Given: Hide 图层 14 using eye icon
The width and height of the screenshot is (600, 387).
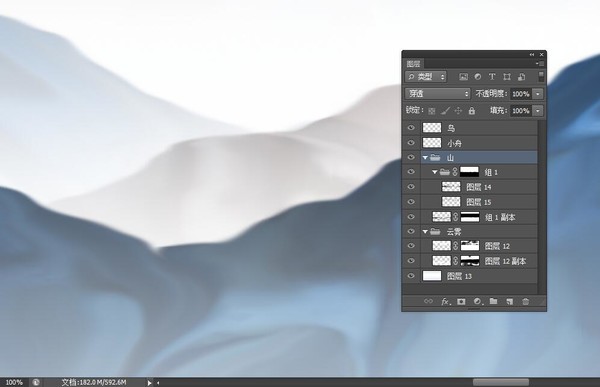Looking at the screenshot, I should click(411, 187).
